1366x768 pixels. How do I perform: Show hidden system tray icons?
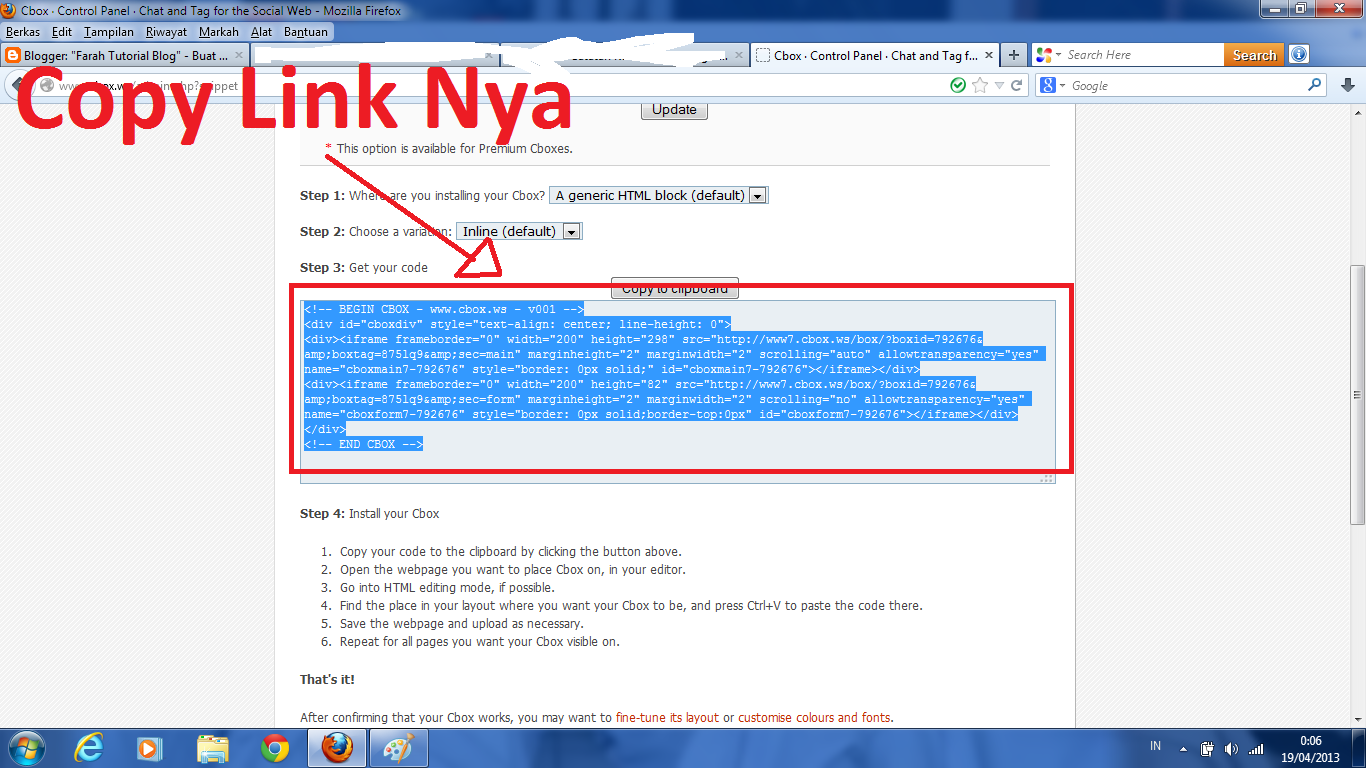(x=1185, y=748)
